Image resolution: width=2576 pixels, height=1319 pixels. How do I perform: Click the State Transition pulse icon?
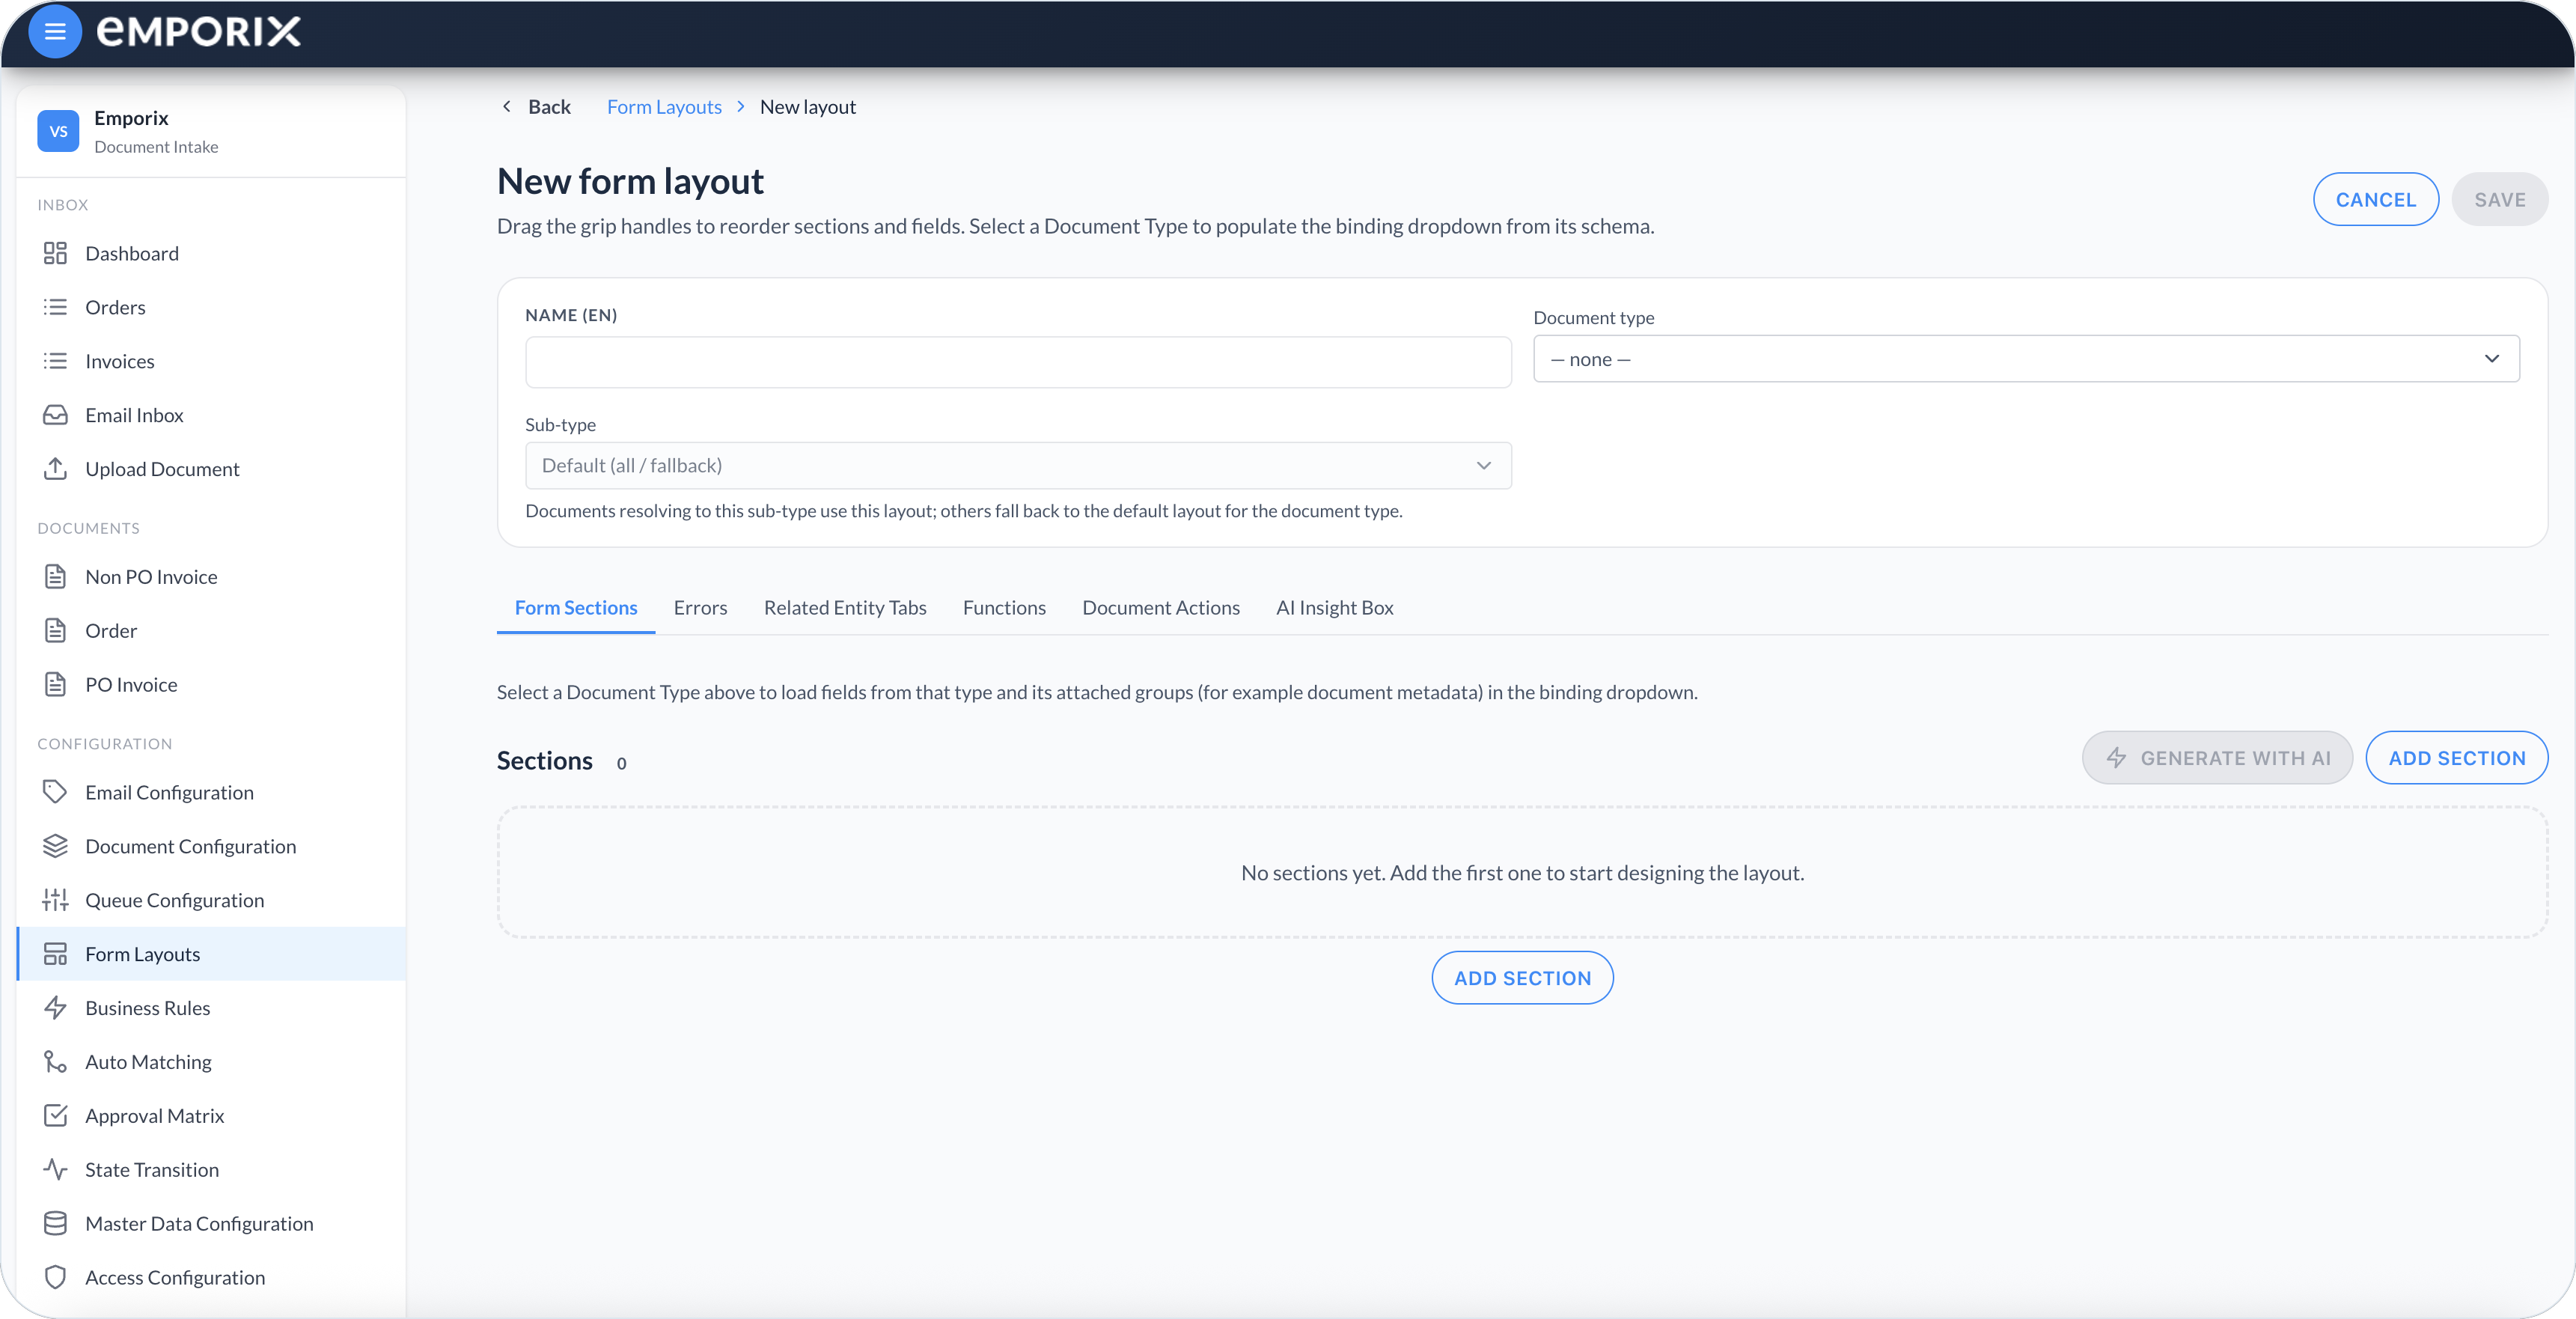coord(55,1170)
